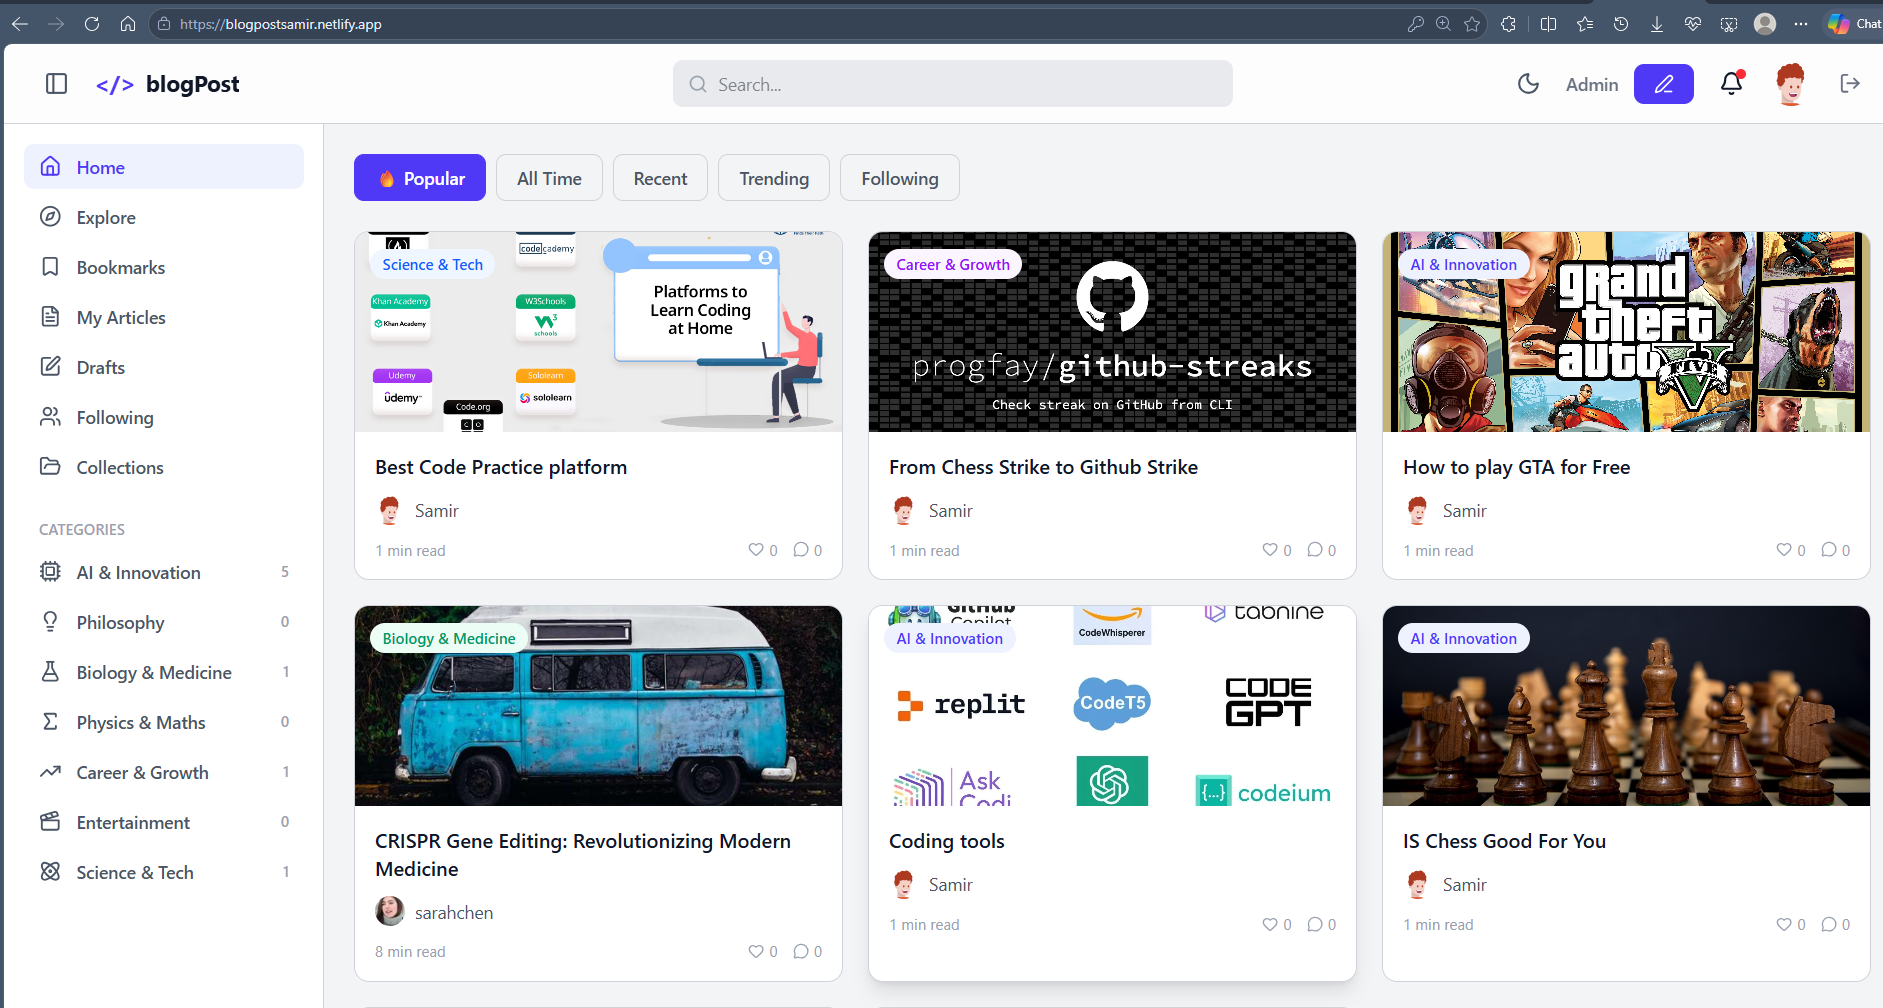1883x1008 pixels.
Task: Select the Recent tab
Action: pos(660,178)
